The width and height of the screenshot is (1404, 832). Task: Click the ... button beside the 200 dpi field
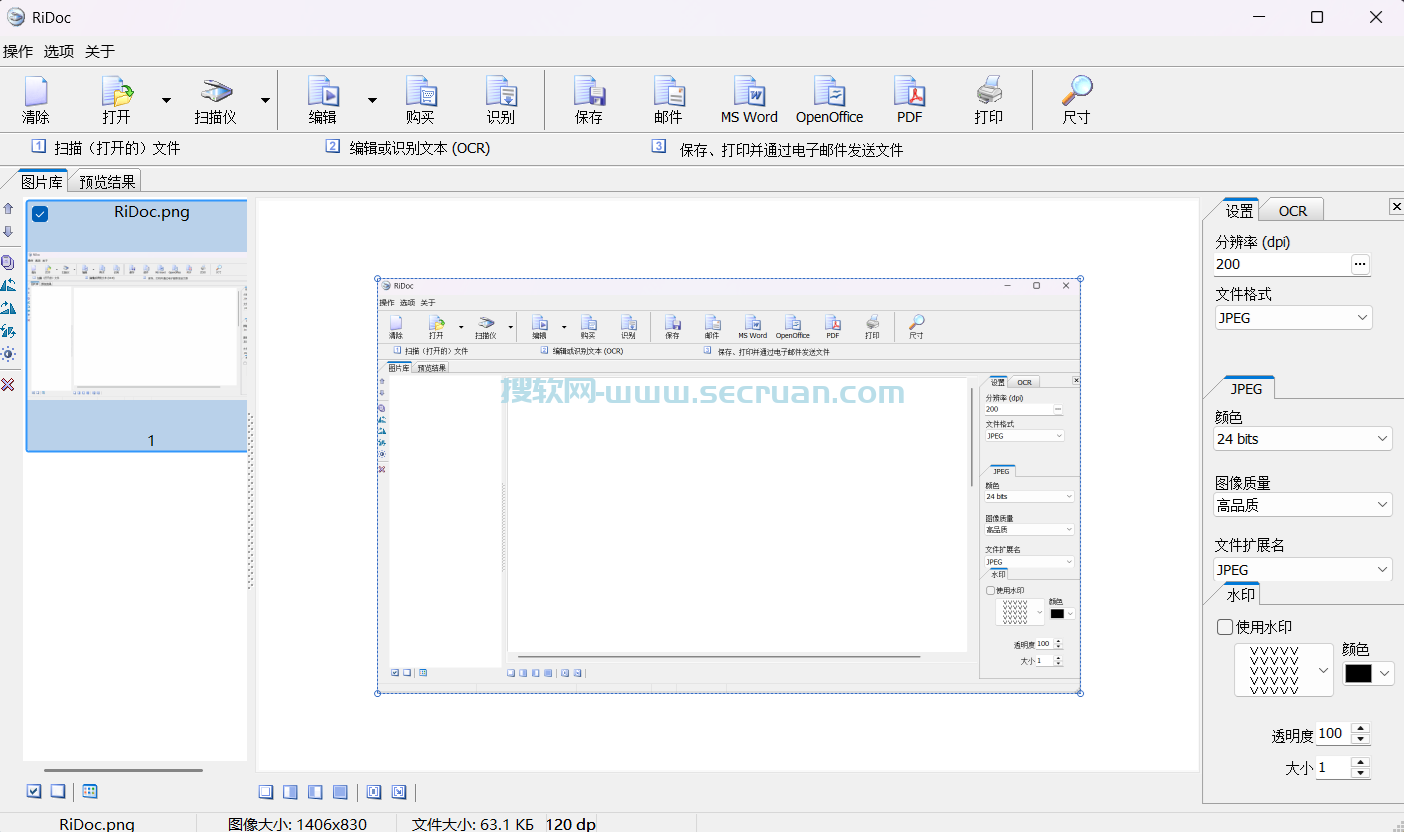click(1360, 264)
